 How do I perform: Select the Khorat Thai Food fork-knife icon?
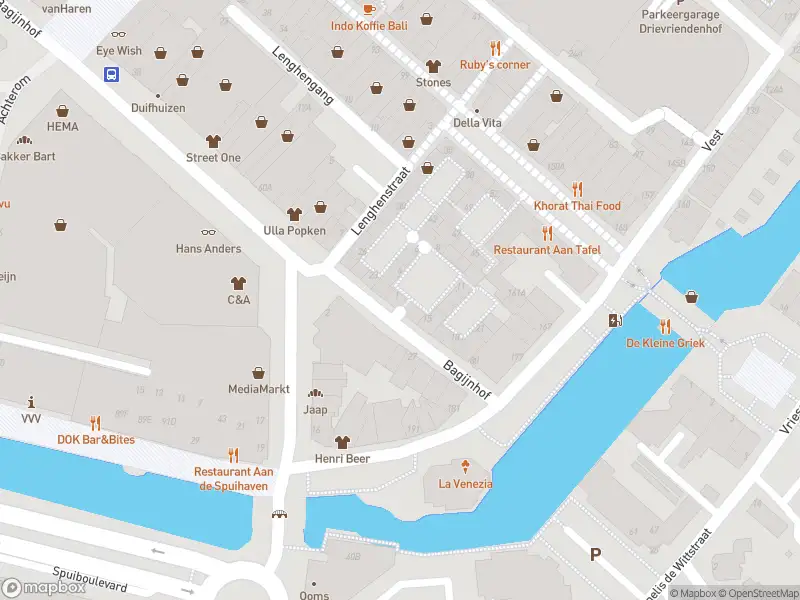pos(577,189)
